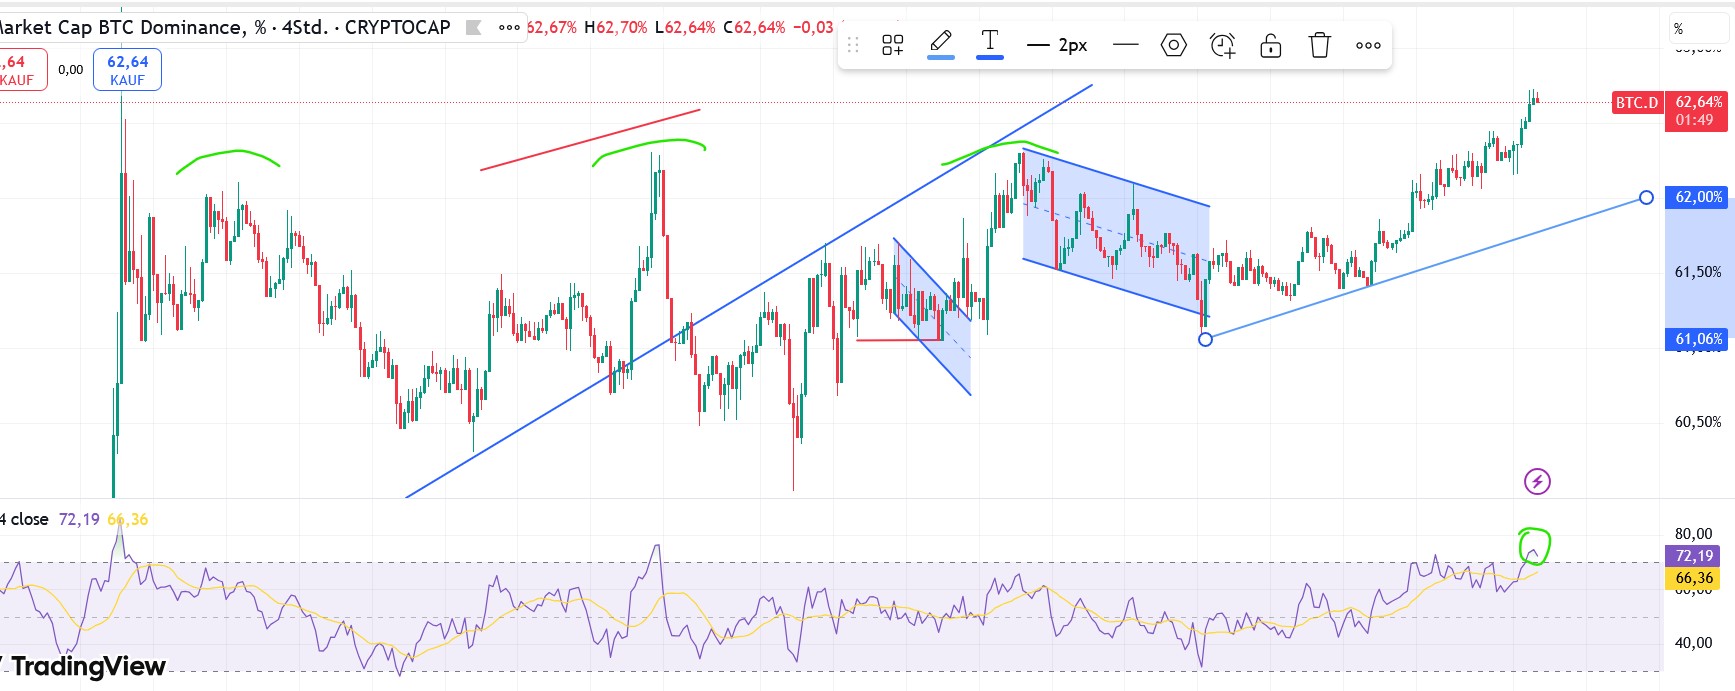Click the high value H62,70%

coord(616,27)
